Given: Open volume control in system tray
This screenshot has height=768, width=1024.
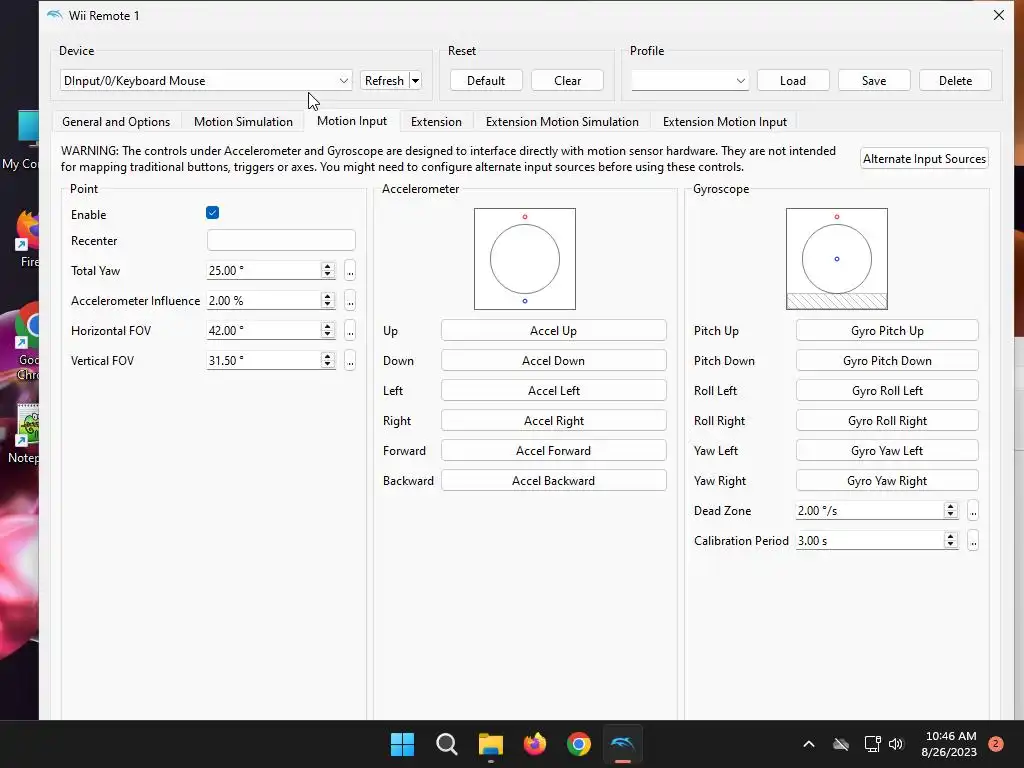Looking at the screenshot, I should (896, 744).
